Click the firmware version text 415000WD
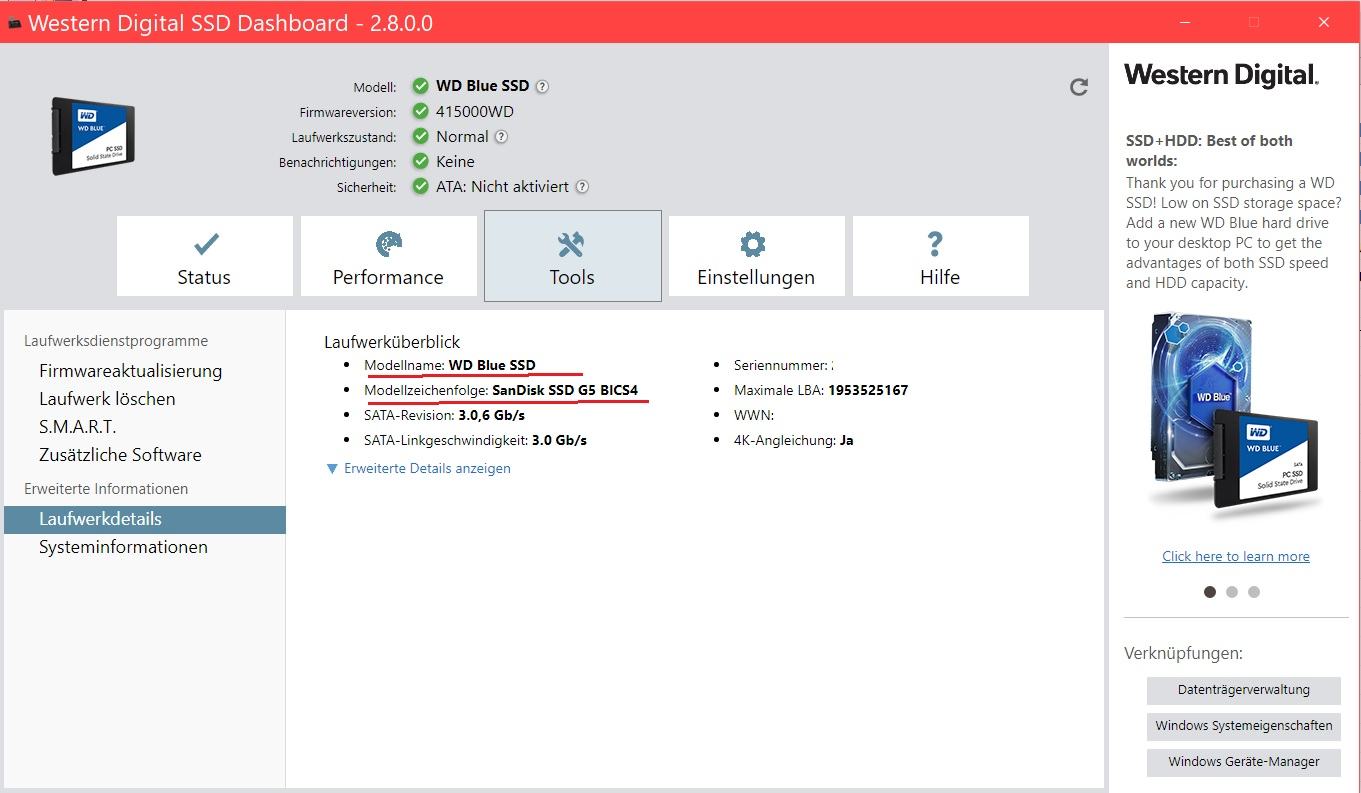 click(x=475, y=112)
